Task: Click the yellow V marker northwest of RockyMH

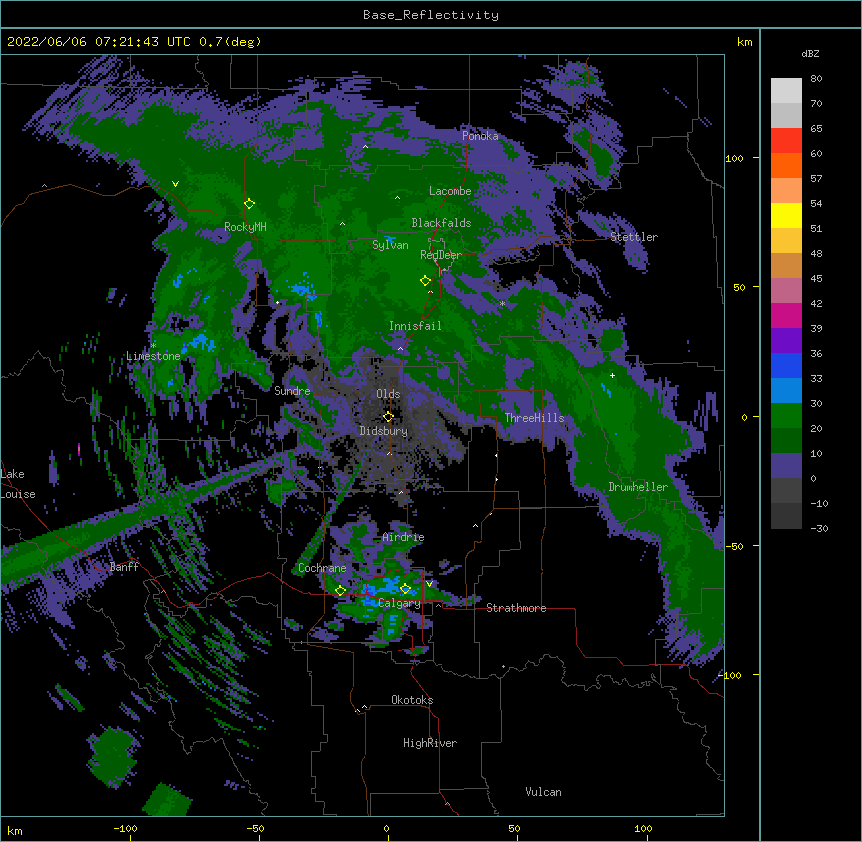Action: [175, 184]
